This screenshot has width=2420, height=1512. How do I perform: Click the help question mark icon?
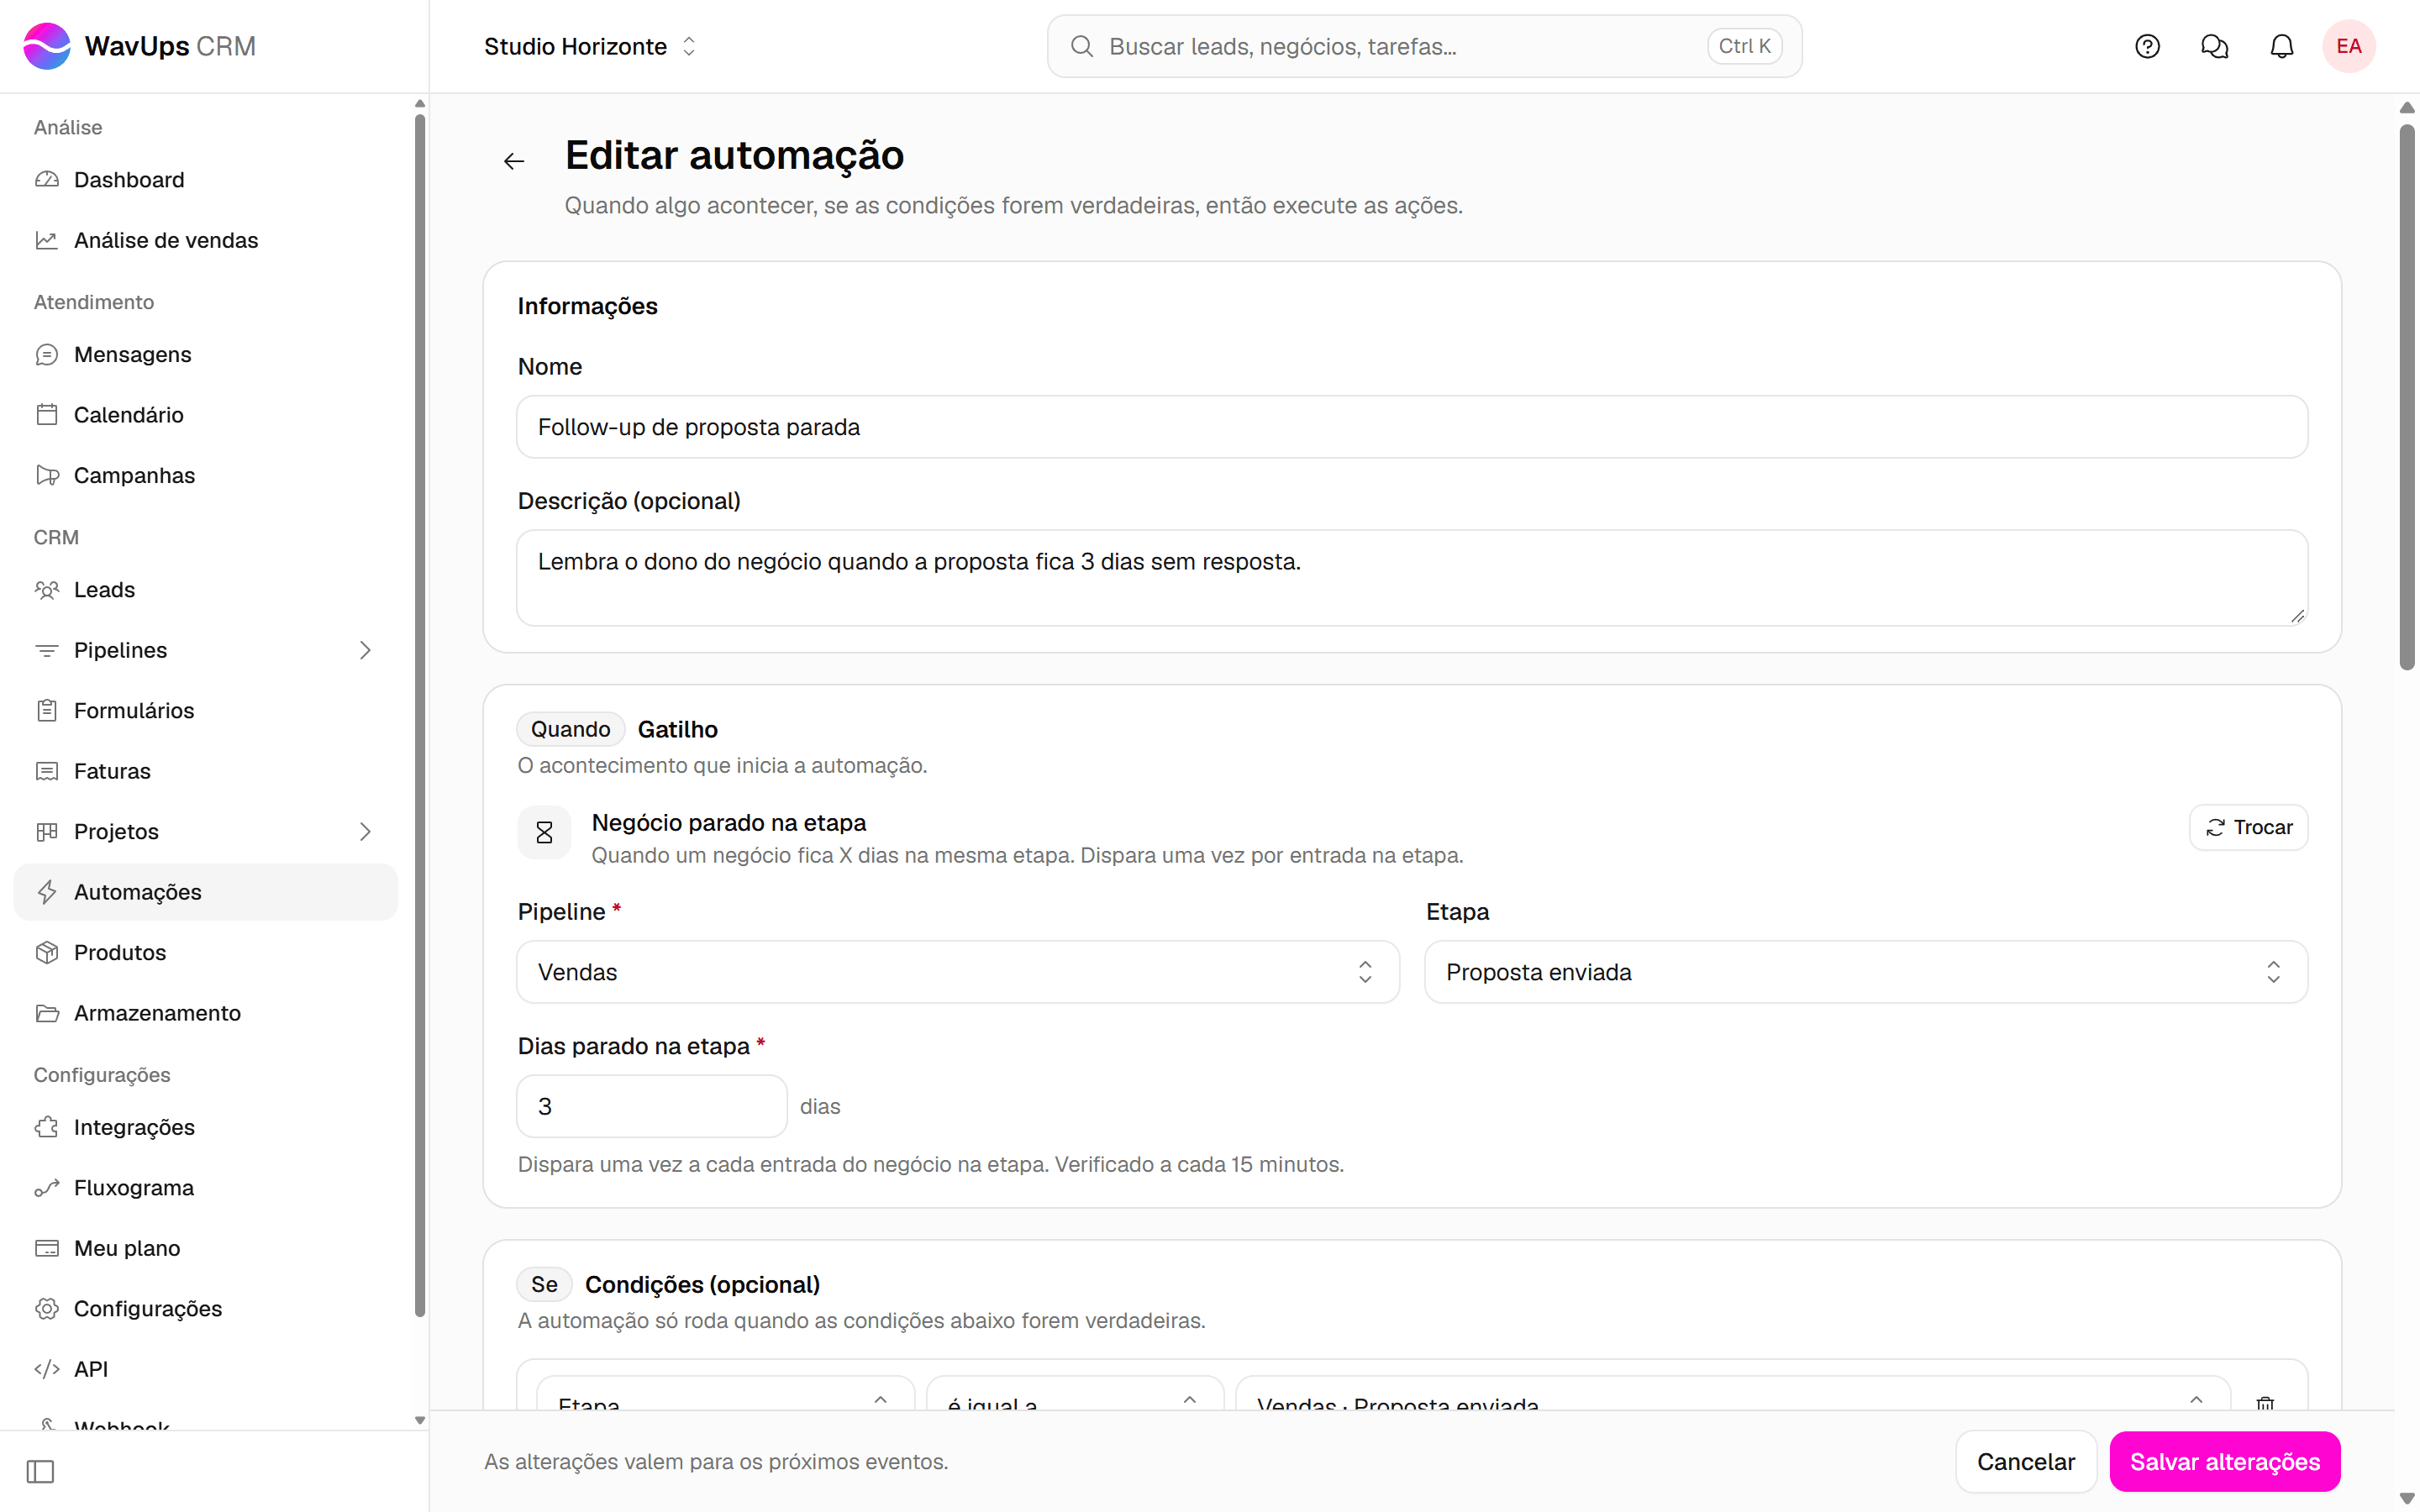[x=2147, y=46]
